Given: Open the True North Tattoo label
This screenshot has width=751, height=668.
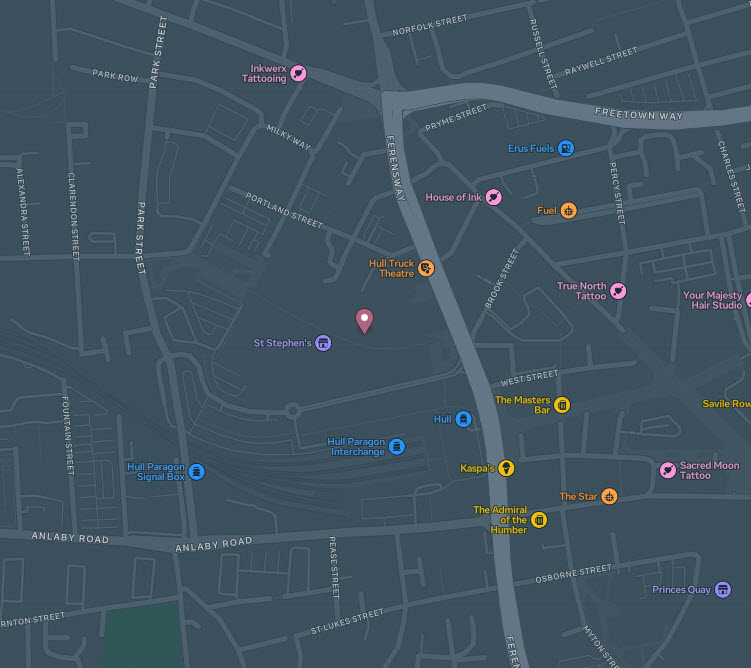Looking at the screenshot, I should tap(581, 291).
